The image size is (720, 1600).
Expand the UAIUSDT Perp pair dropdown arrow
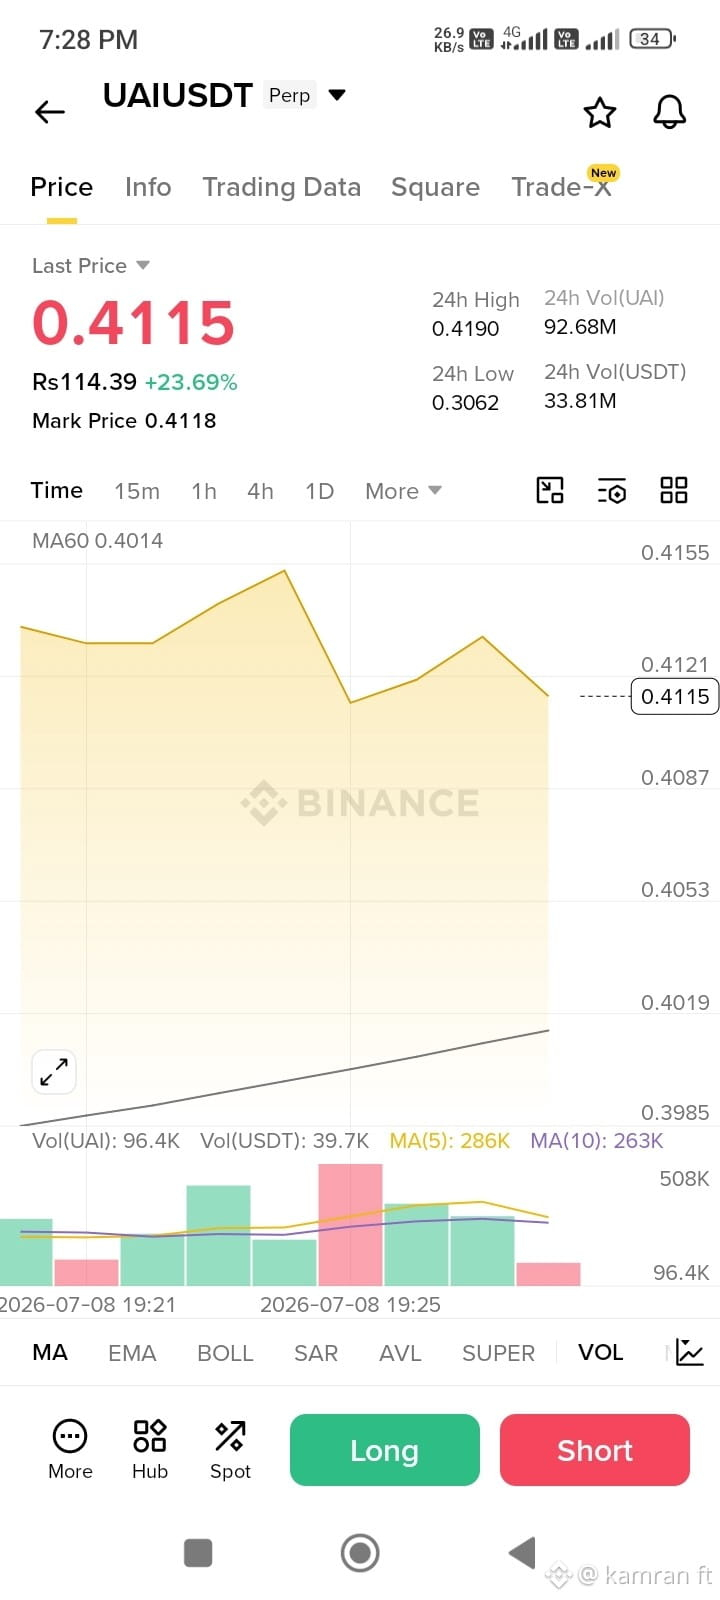click(337, 95)
